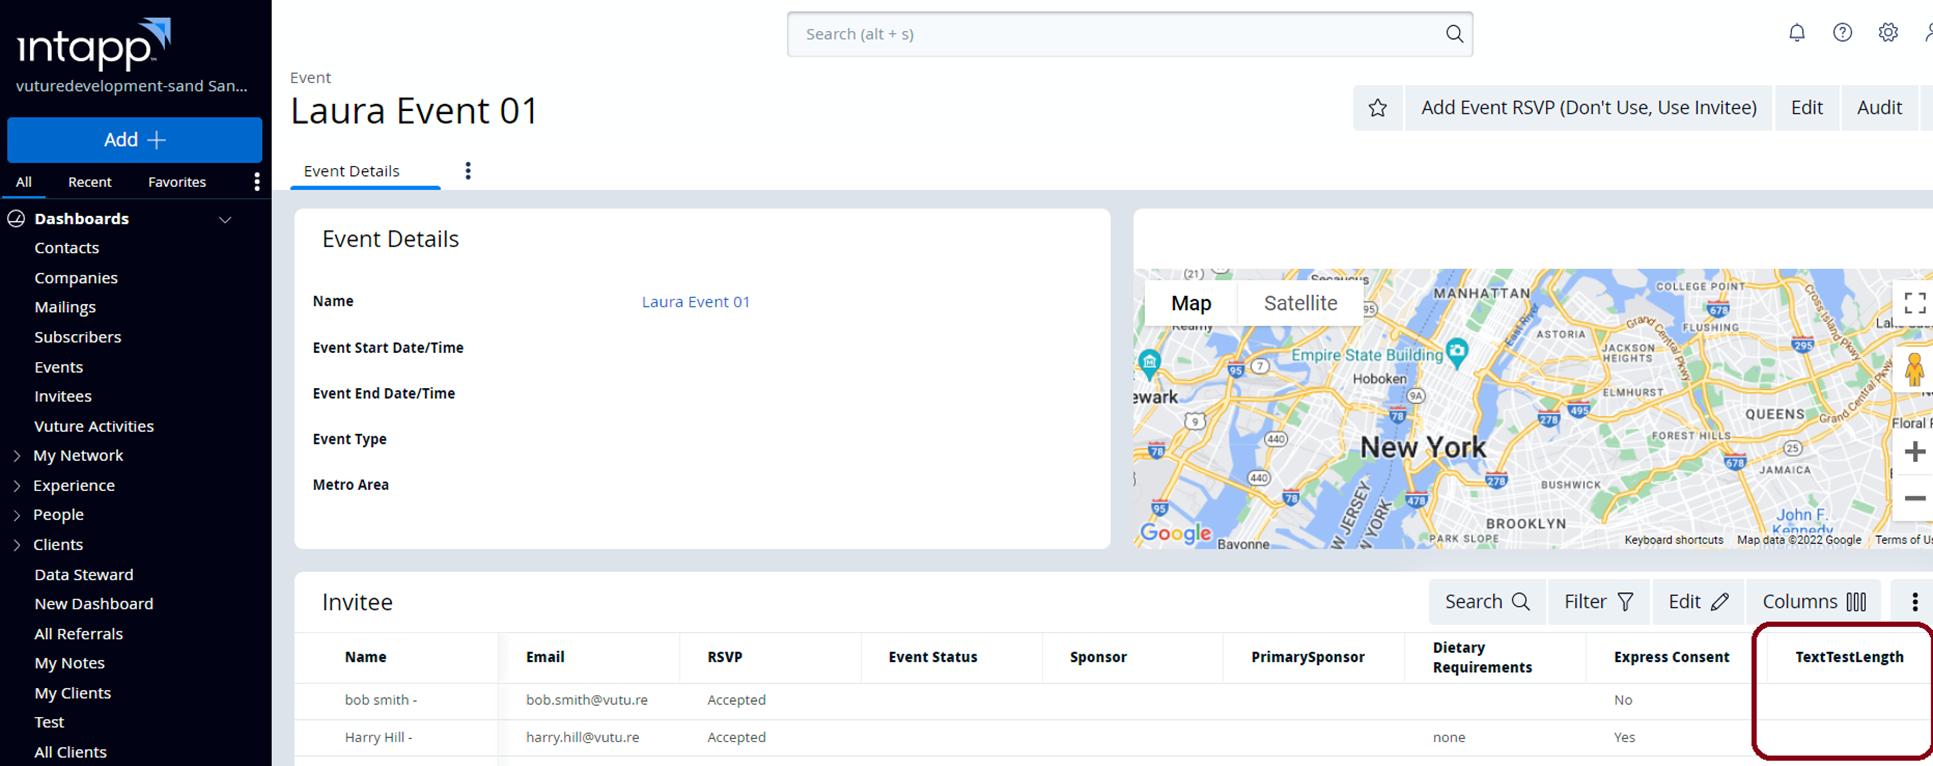Toggle the map fullscreen icon
Screen dimensions: 1933x766
(1914, 303)
